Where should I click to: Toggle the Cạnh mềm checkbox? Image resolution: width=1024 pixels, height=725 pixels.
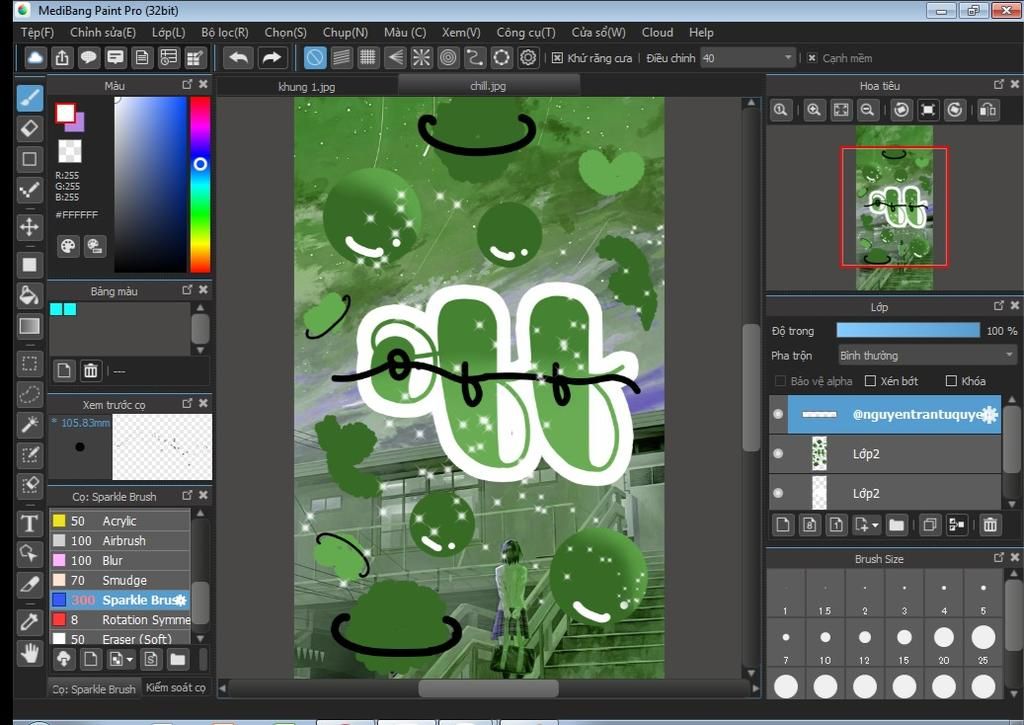pyautogui.click(x=812, y=58)
